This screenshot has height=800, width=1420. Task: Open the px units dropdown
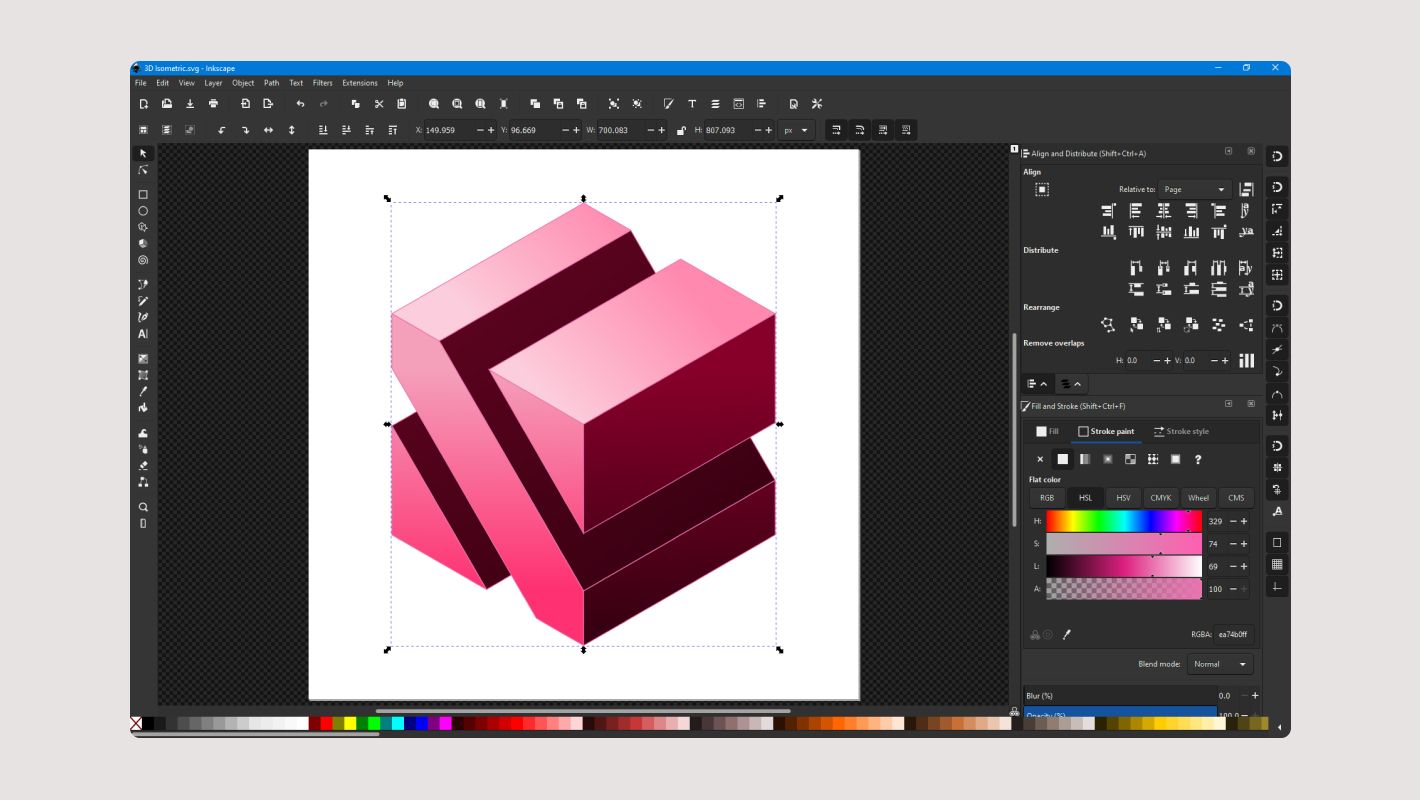coord(797,130)
